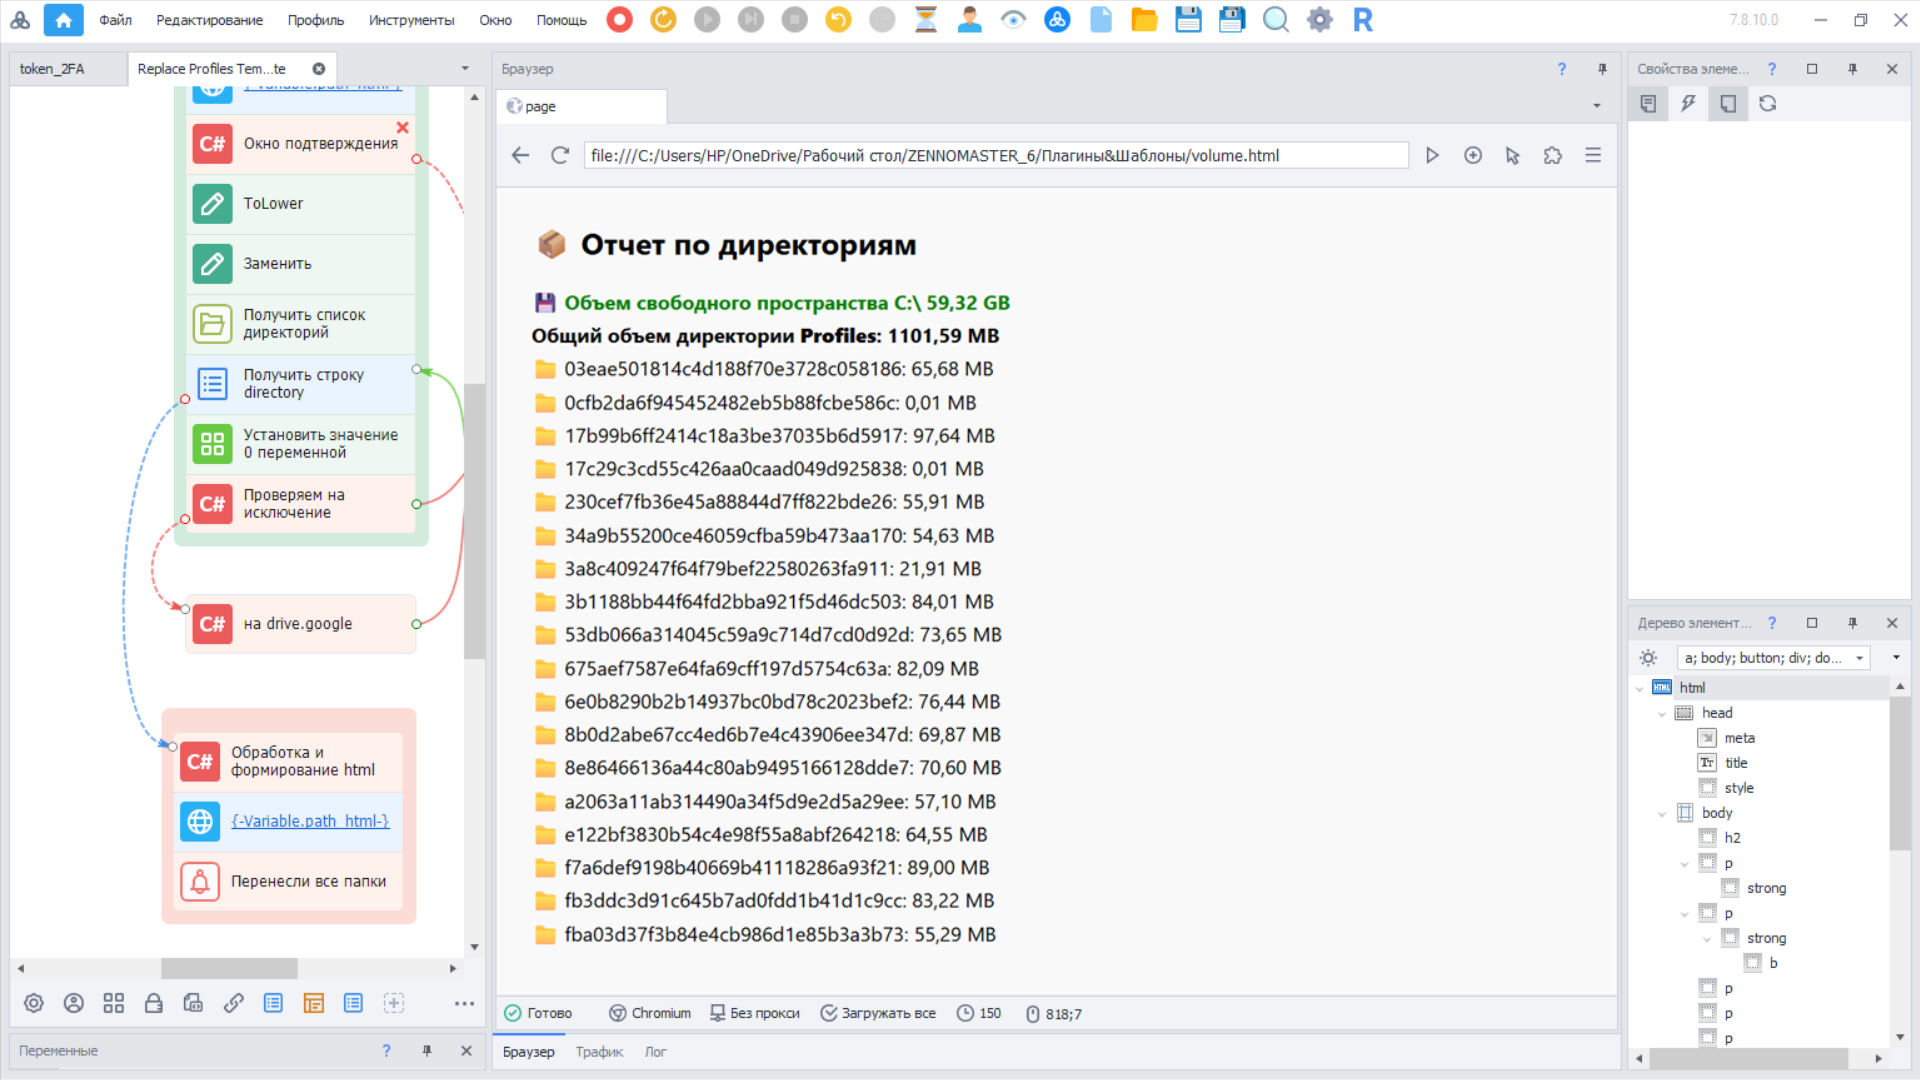Screen dimensions: 1920x1080
Task: Click the 'Без прокси' status button
Action: point(755,1013)
